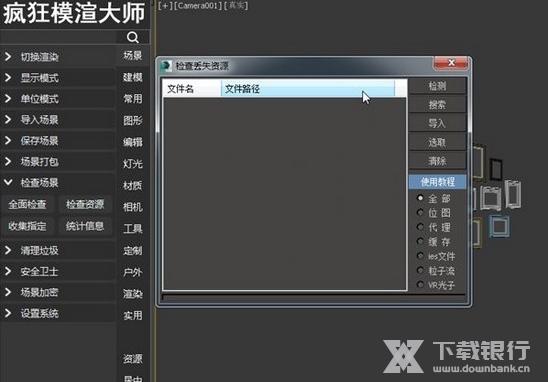
Task: Select the 缓存 radio option
Action: coord(434,242)
